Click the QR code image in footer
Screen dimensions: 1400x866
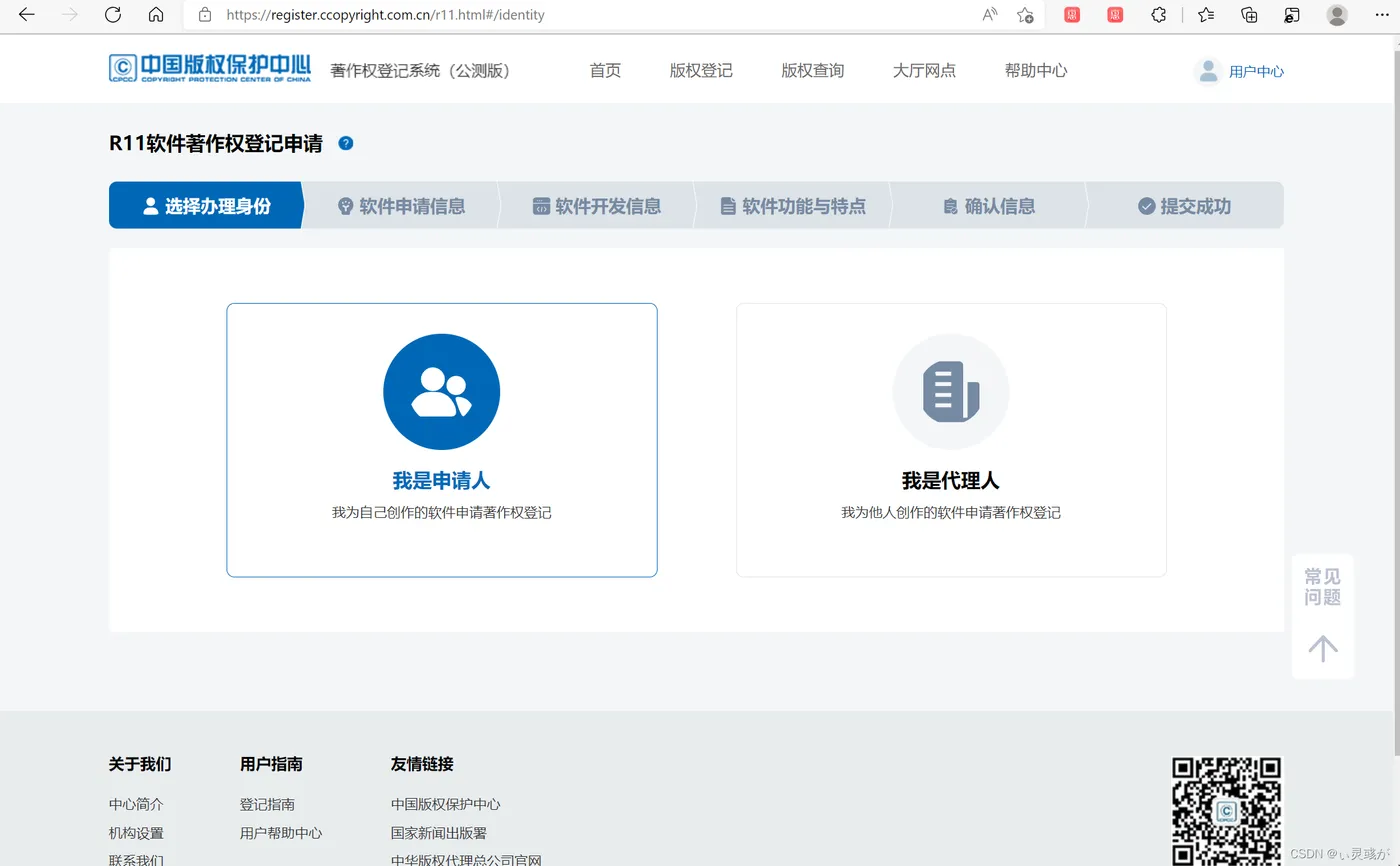tap(1227, 811)
